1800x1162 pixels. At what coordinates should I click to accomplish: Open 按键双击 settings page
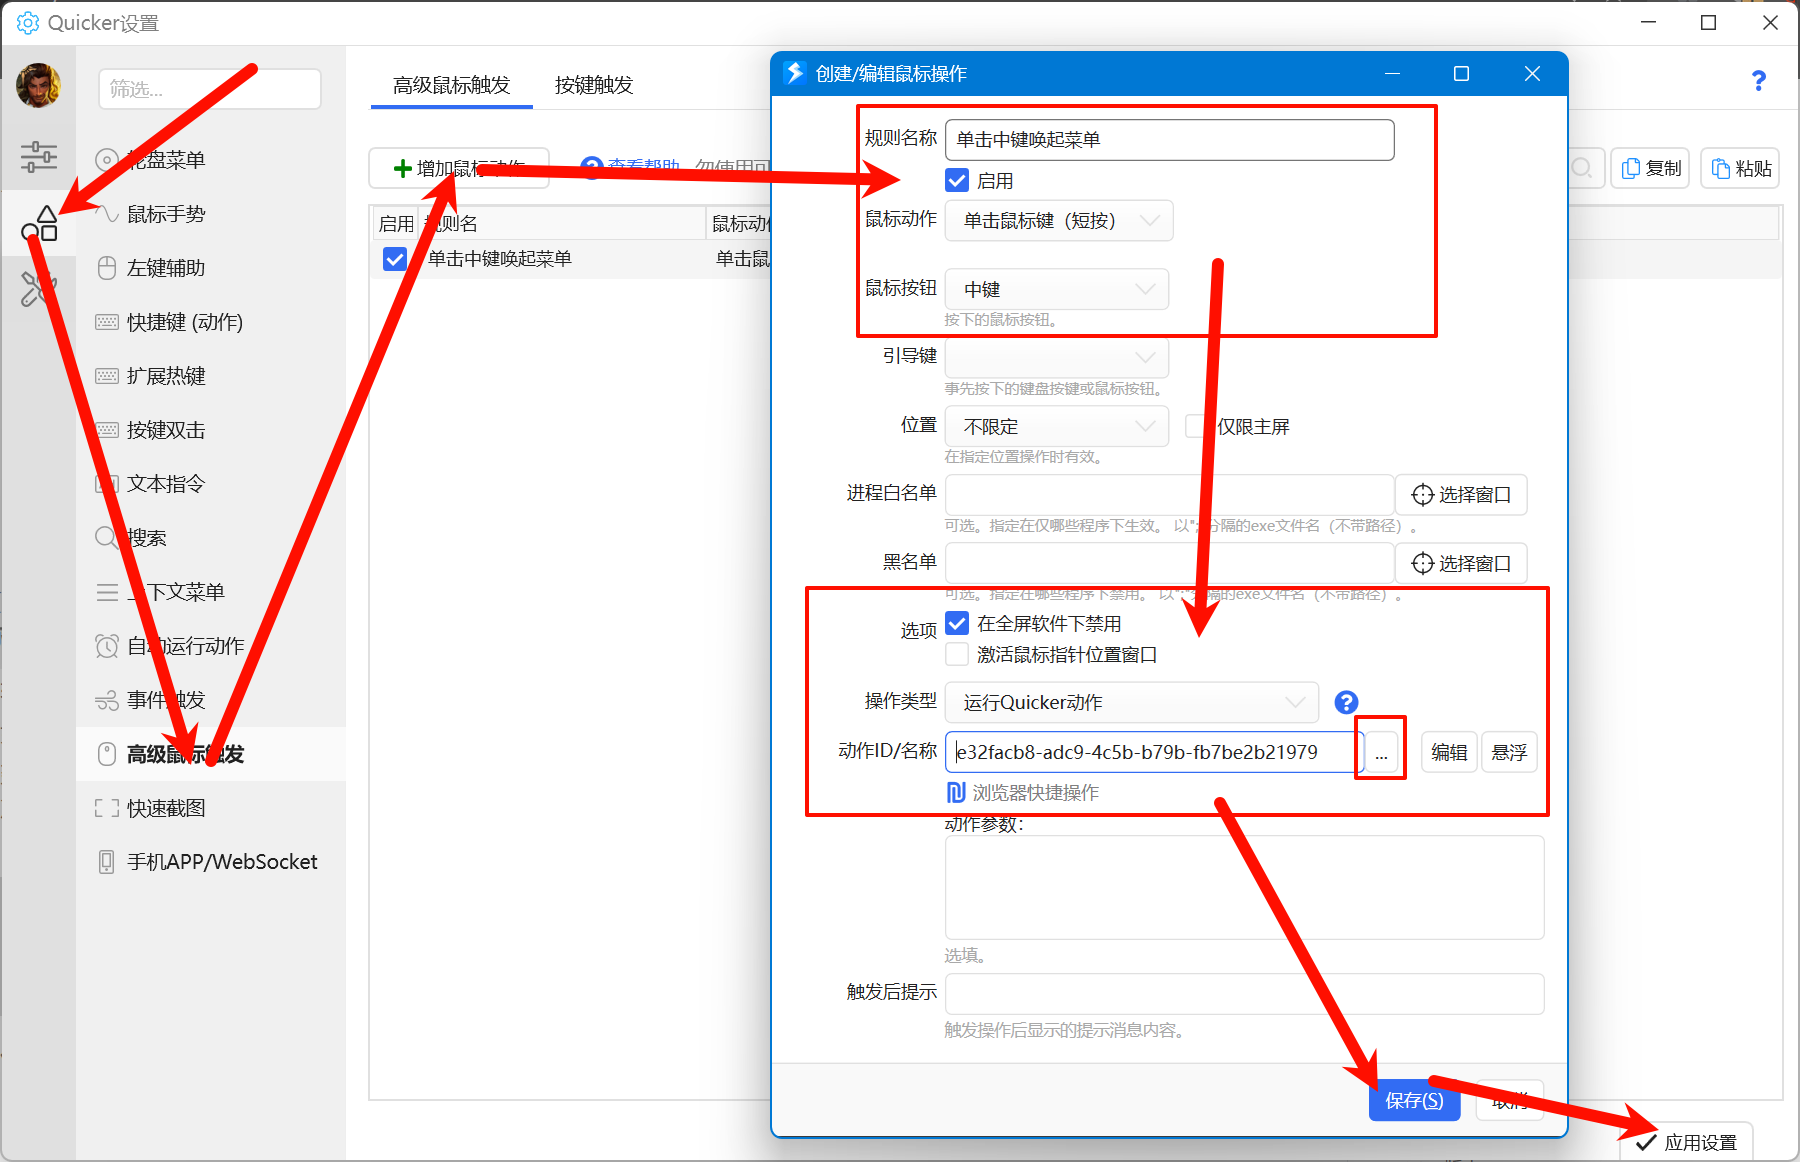[166, 430]
